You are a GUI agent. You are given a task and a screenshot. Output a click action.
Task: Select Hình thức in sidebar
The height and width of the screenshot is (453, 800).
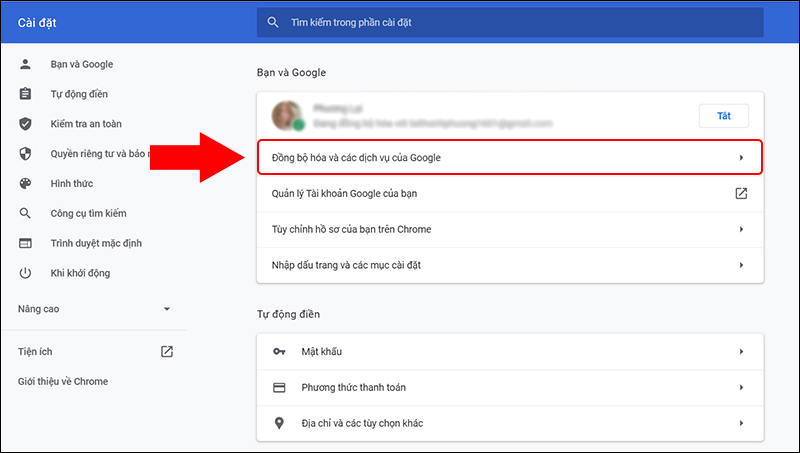point(72,184)
